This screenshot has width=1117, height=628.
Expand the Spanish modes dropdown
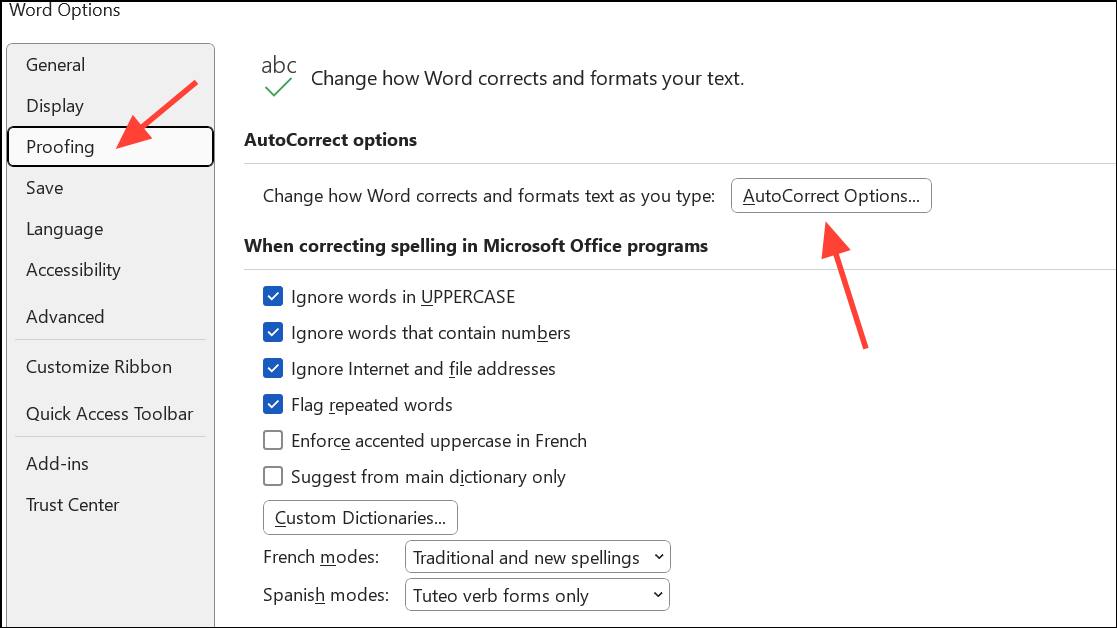(538, 595)
